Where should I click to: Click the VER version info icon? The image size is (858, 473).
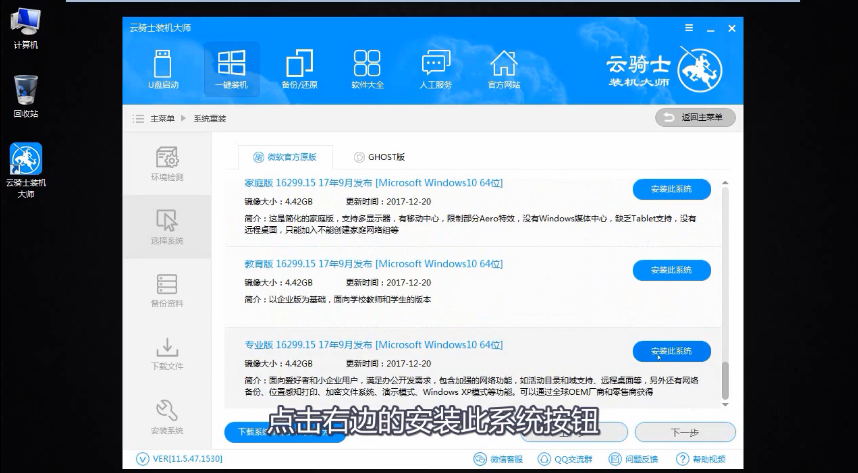142,459
